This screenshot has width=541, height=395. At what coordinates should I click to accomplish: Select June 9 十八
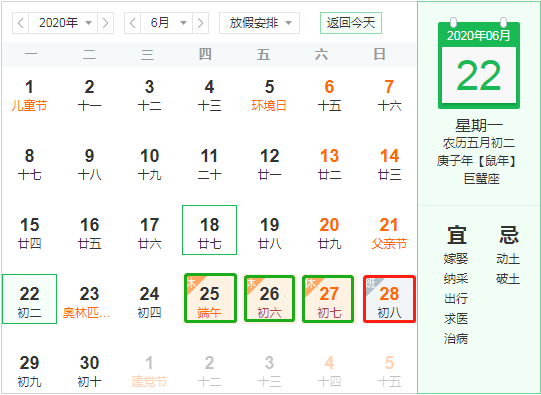click(89, 164)
